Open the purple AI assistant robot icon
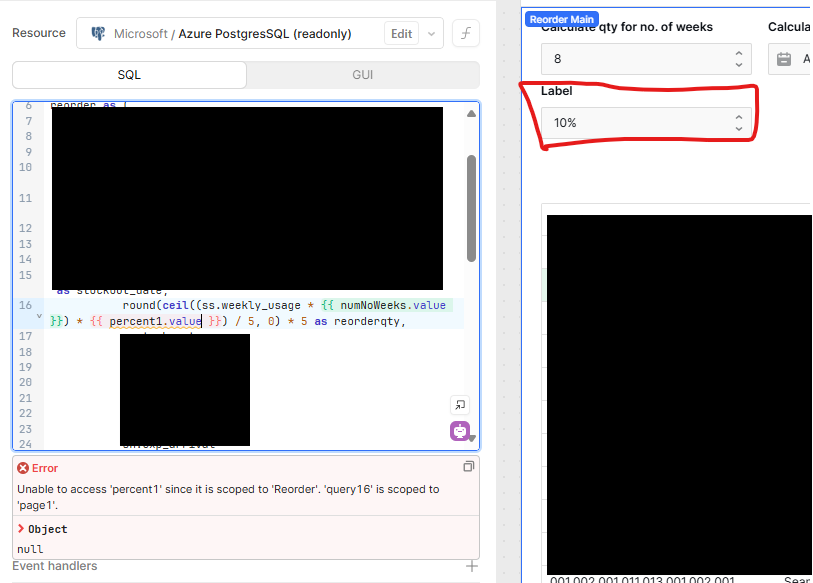This screenshot has height=583, width=813. (460, 431)
